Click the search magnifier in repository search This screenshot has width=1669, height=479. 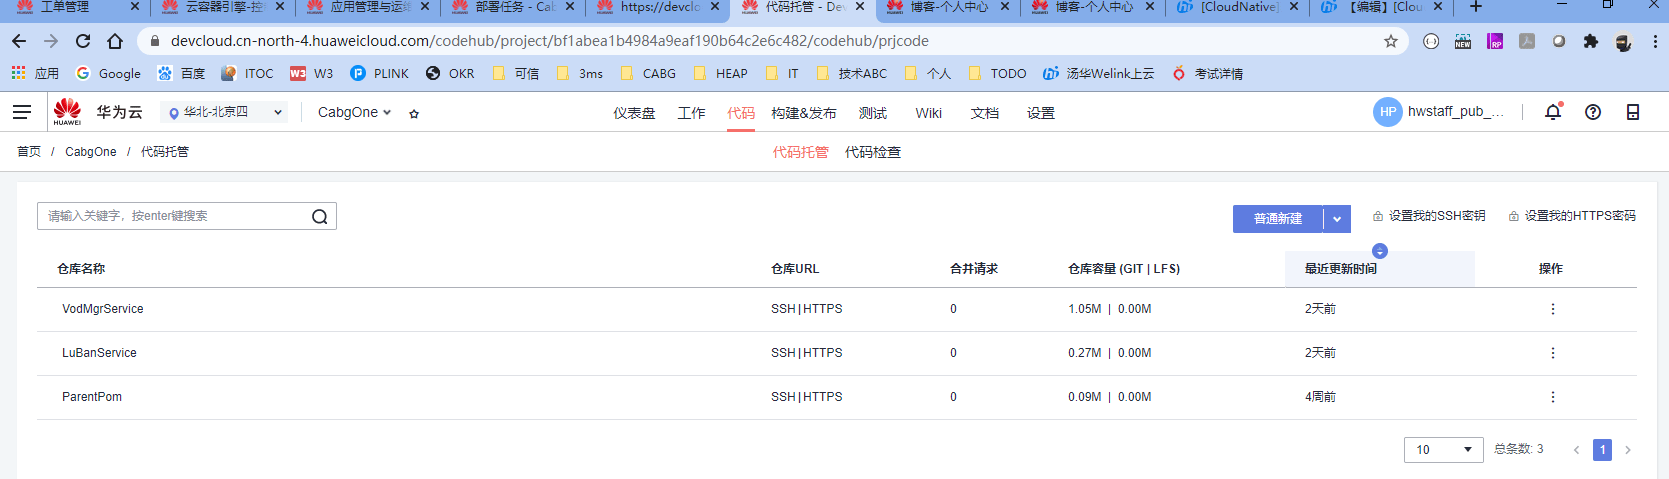click(319, 216)
